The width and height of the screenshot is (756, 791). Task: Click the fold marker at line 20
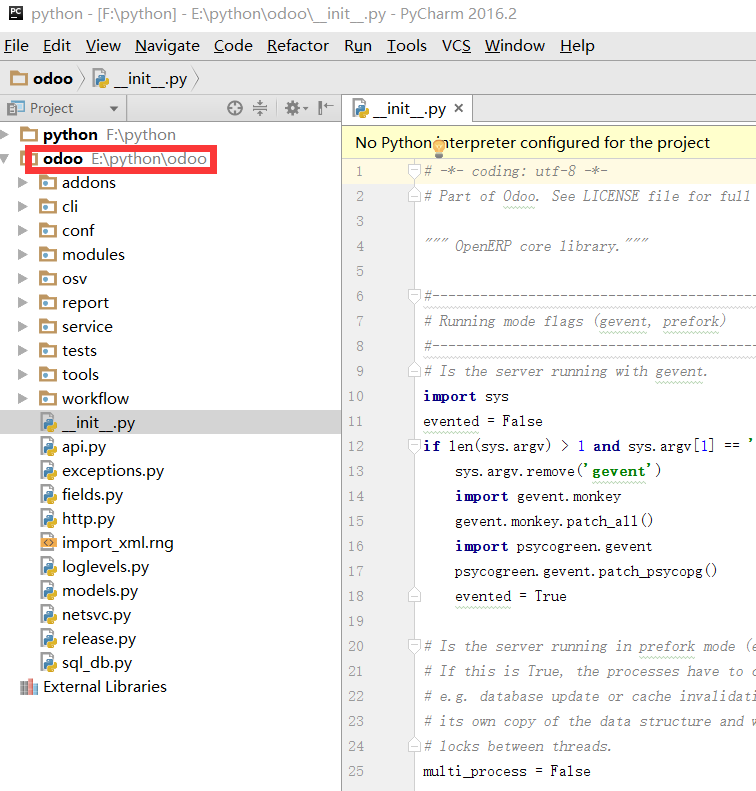pos(414,646)
